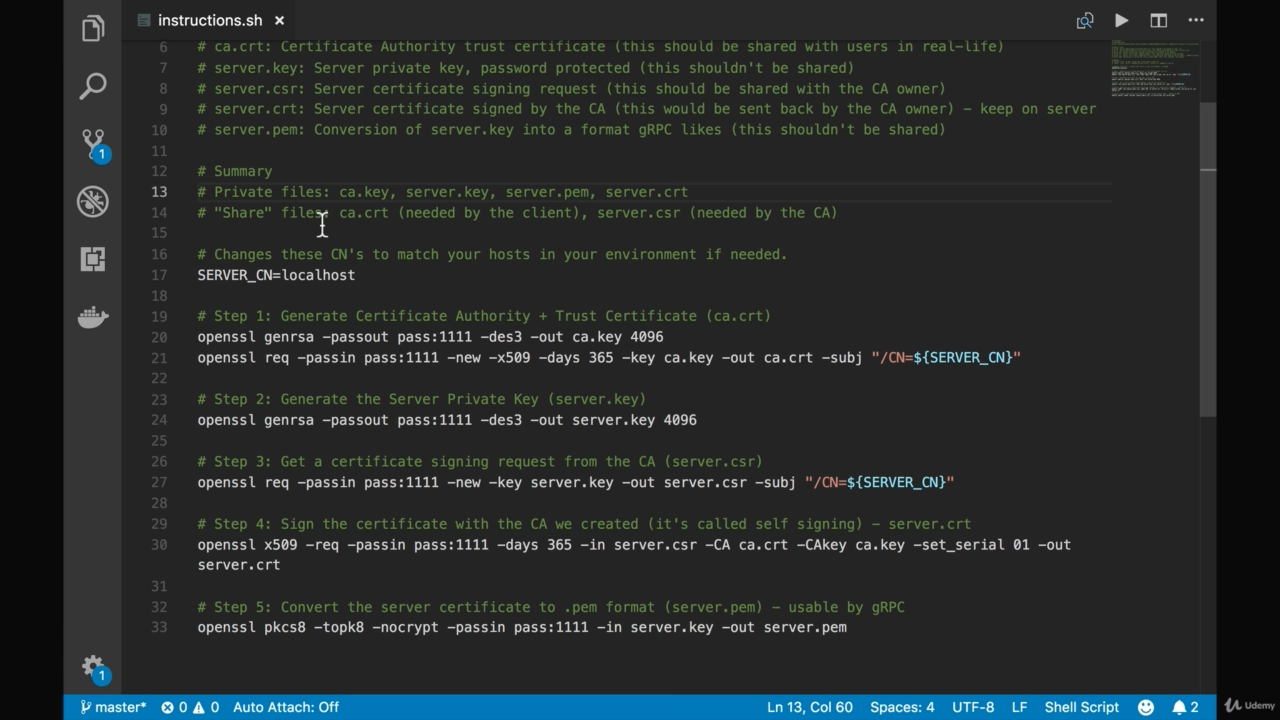1280x720 pixels.
Task: Open the Source Control view
Action: [x=93, y=144]
